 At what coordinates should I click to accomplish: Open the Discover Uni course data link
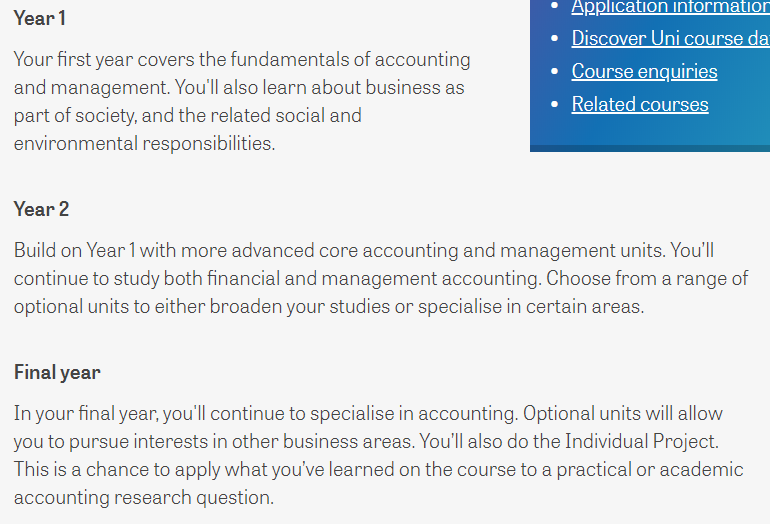[670, 38]
